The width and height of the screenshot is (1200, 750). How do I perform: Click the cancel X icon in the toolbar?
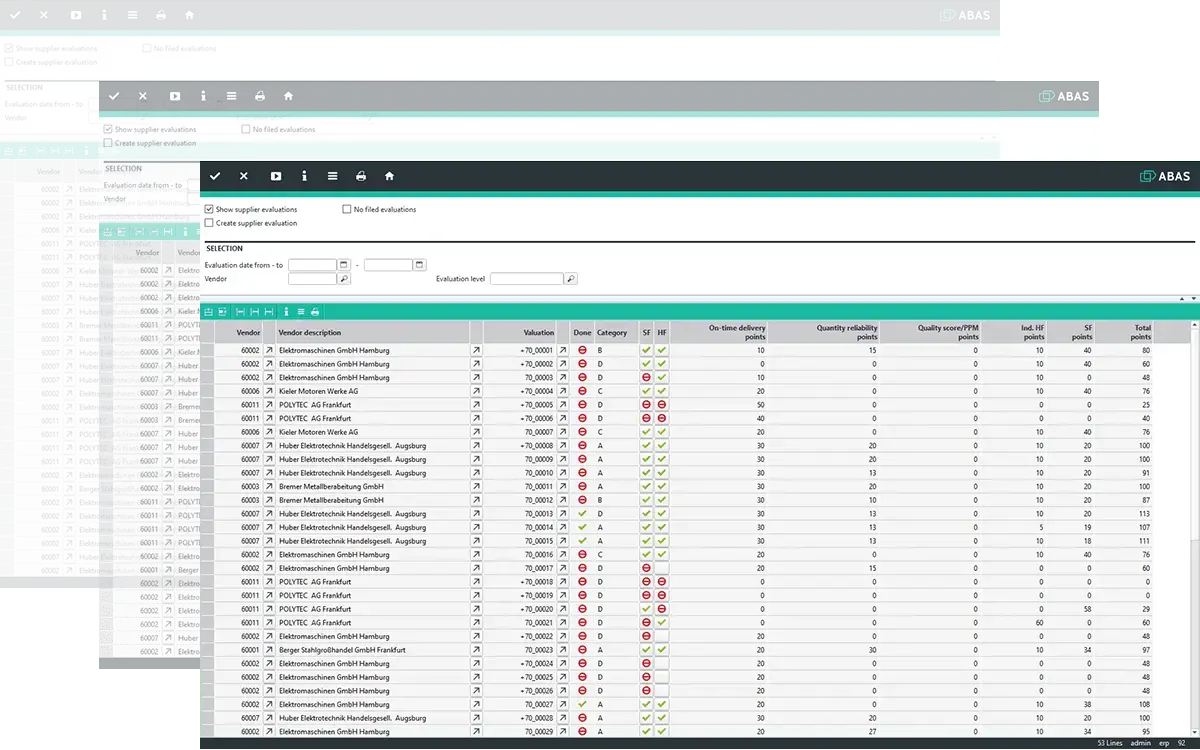pos(243,176)
